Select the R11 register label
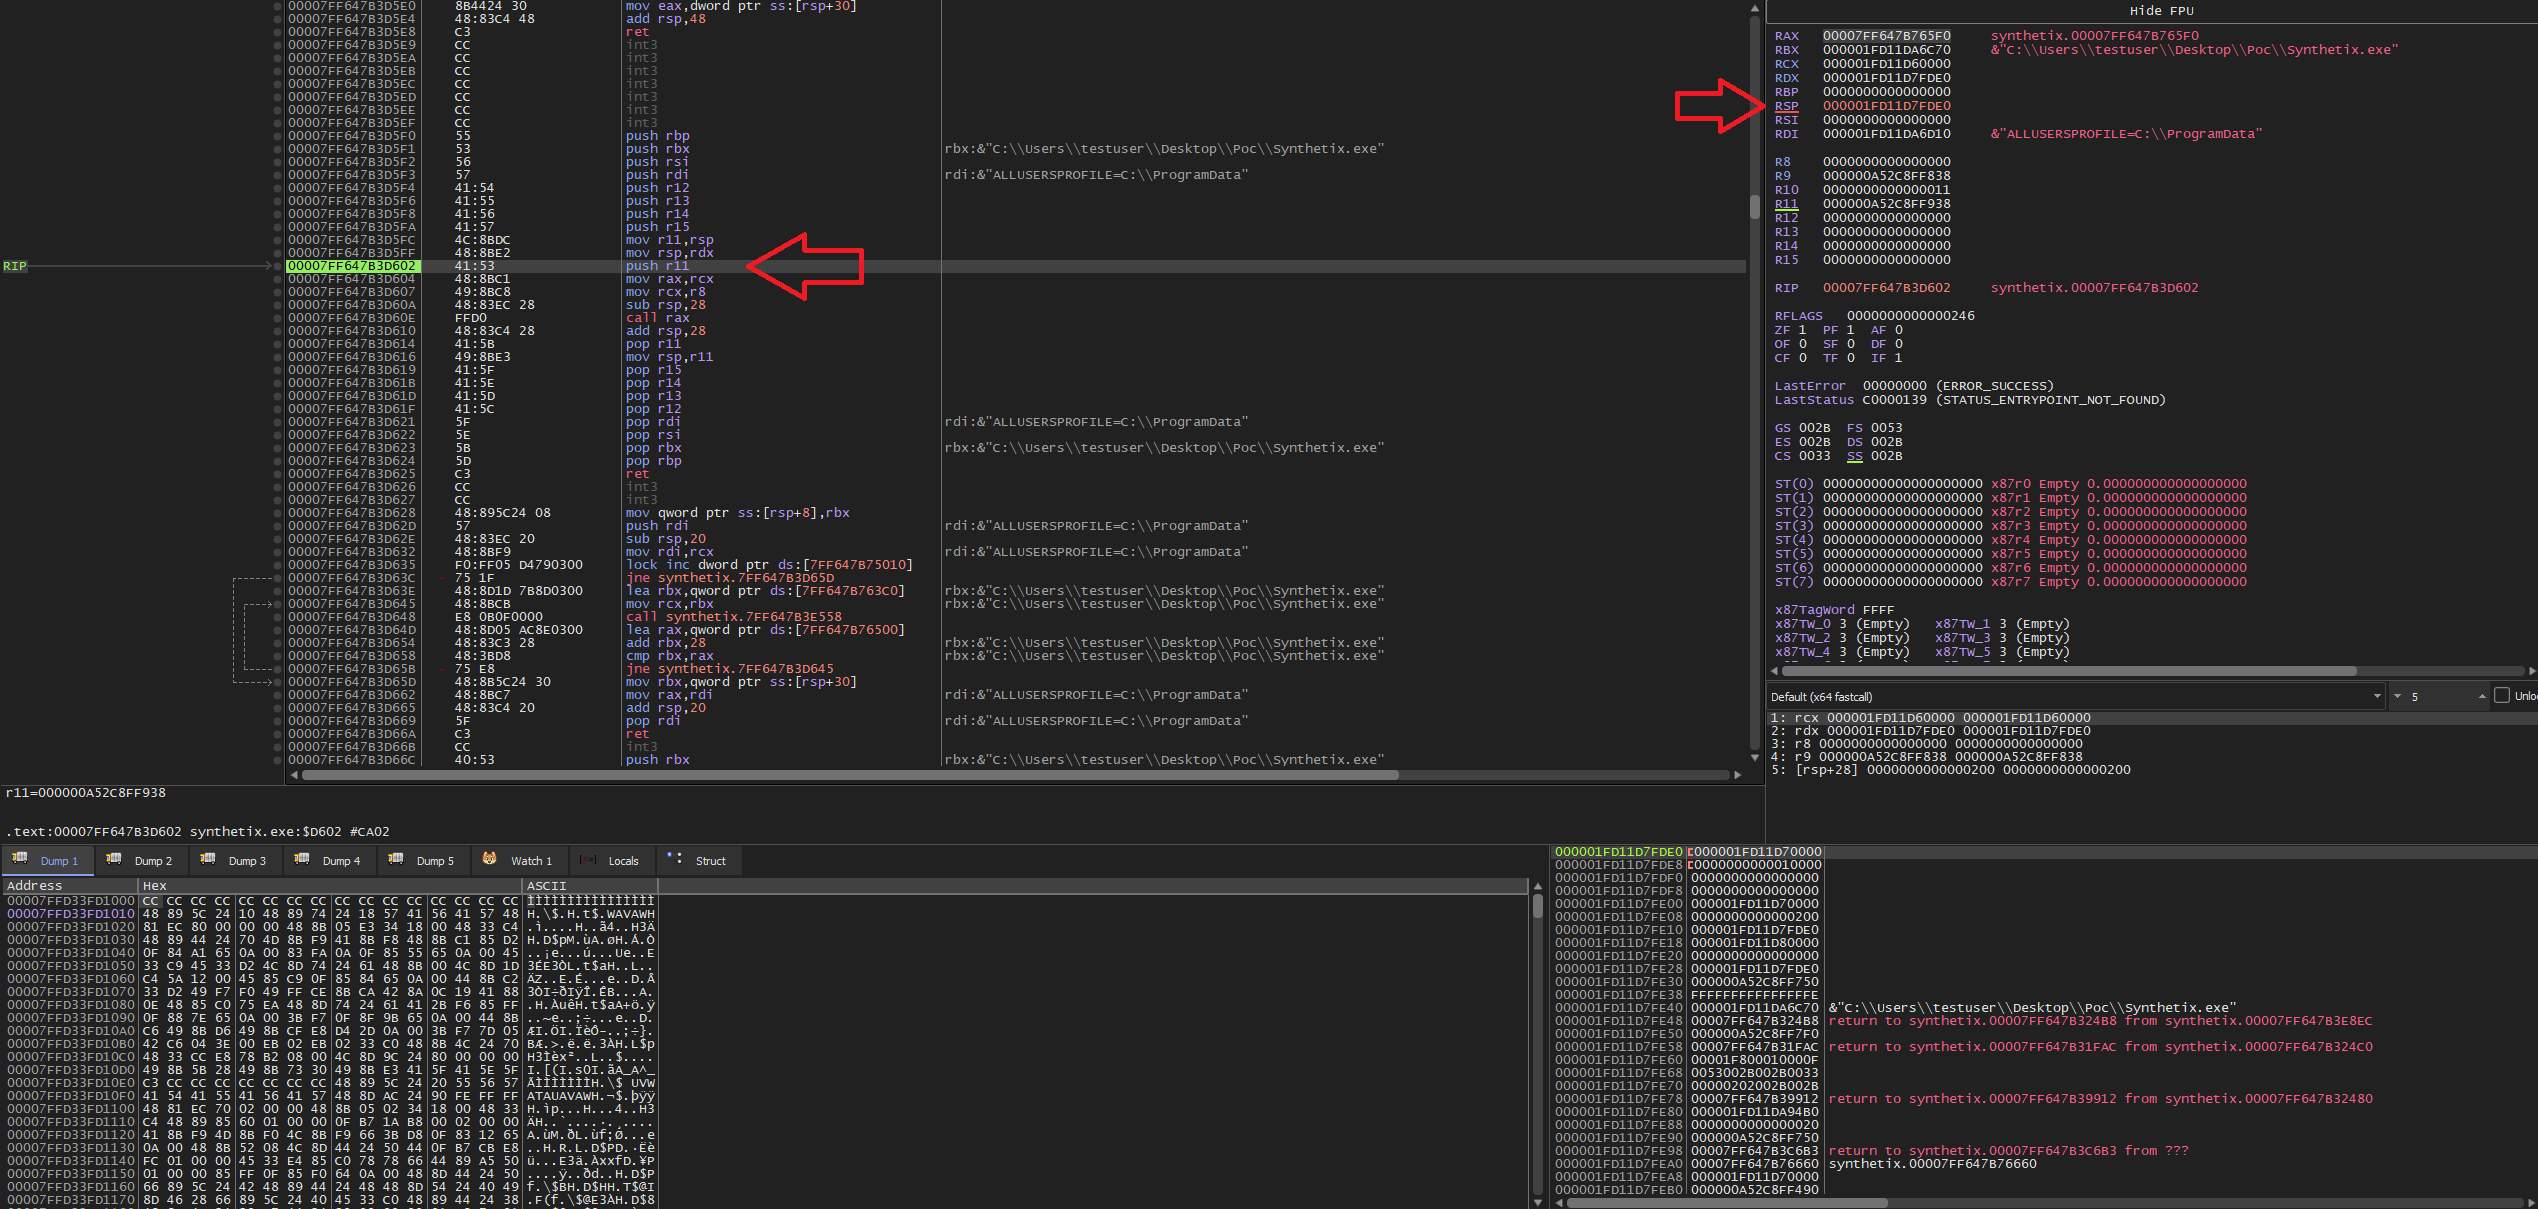The height and width of the screenshot is (1209, 2538). pyautogui.click(x=1786, y=204)
